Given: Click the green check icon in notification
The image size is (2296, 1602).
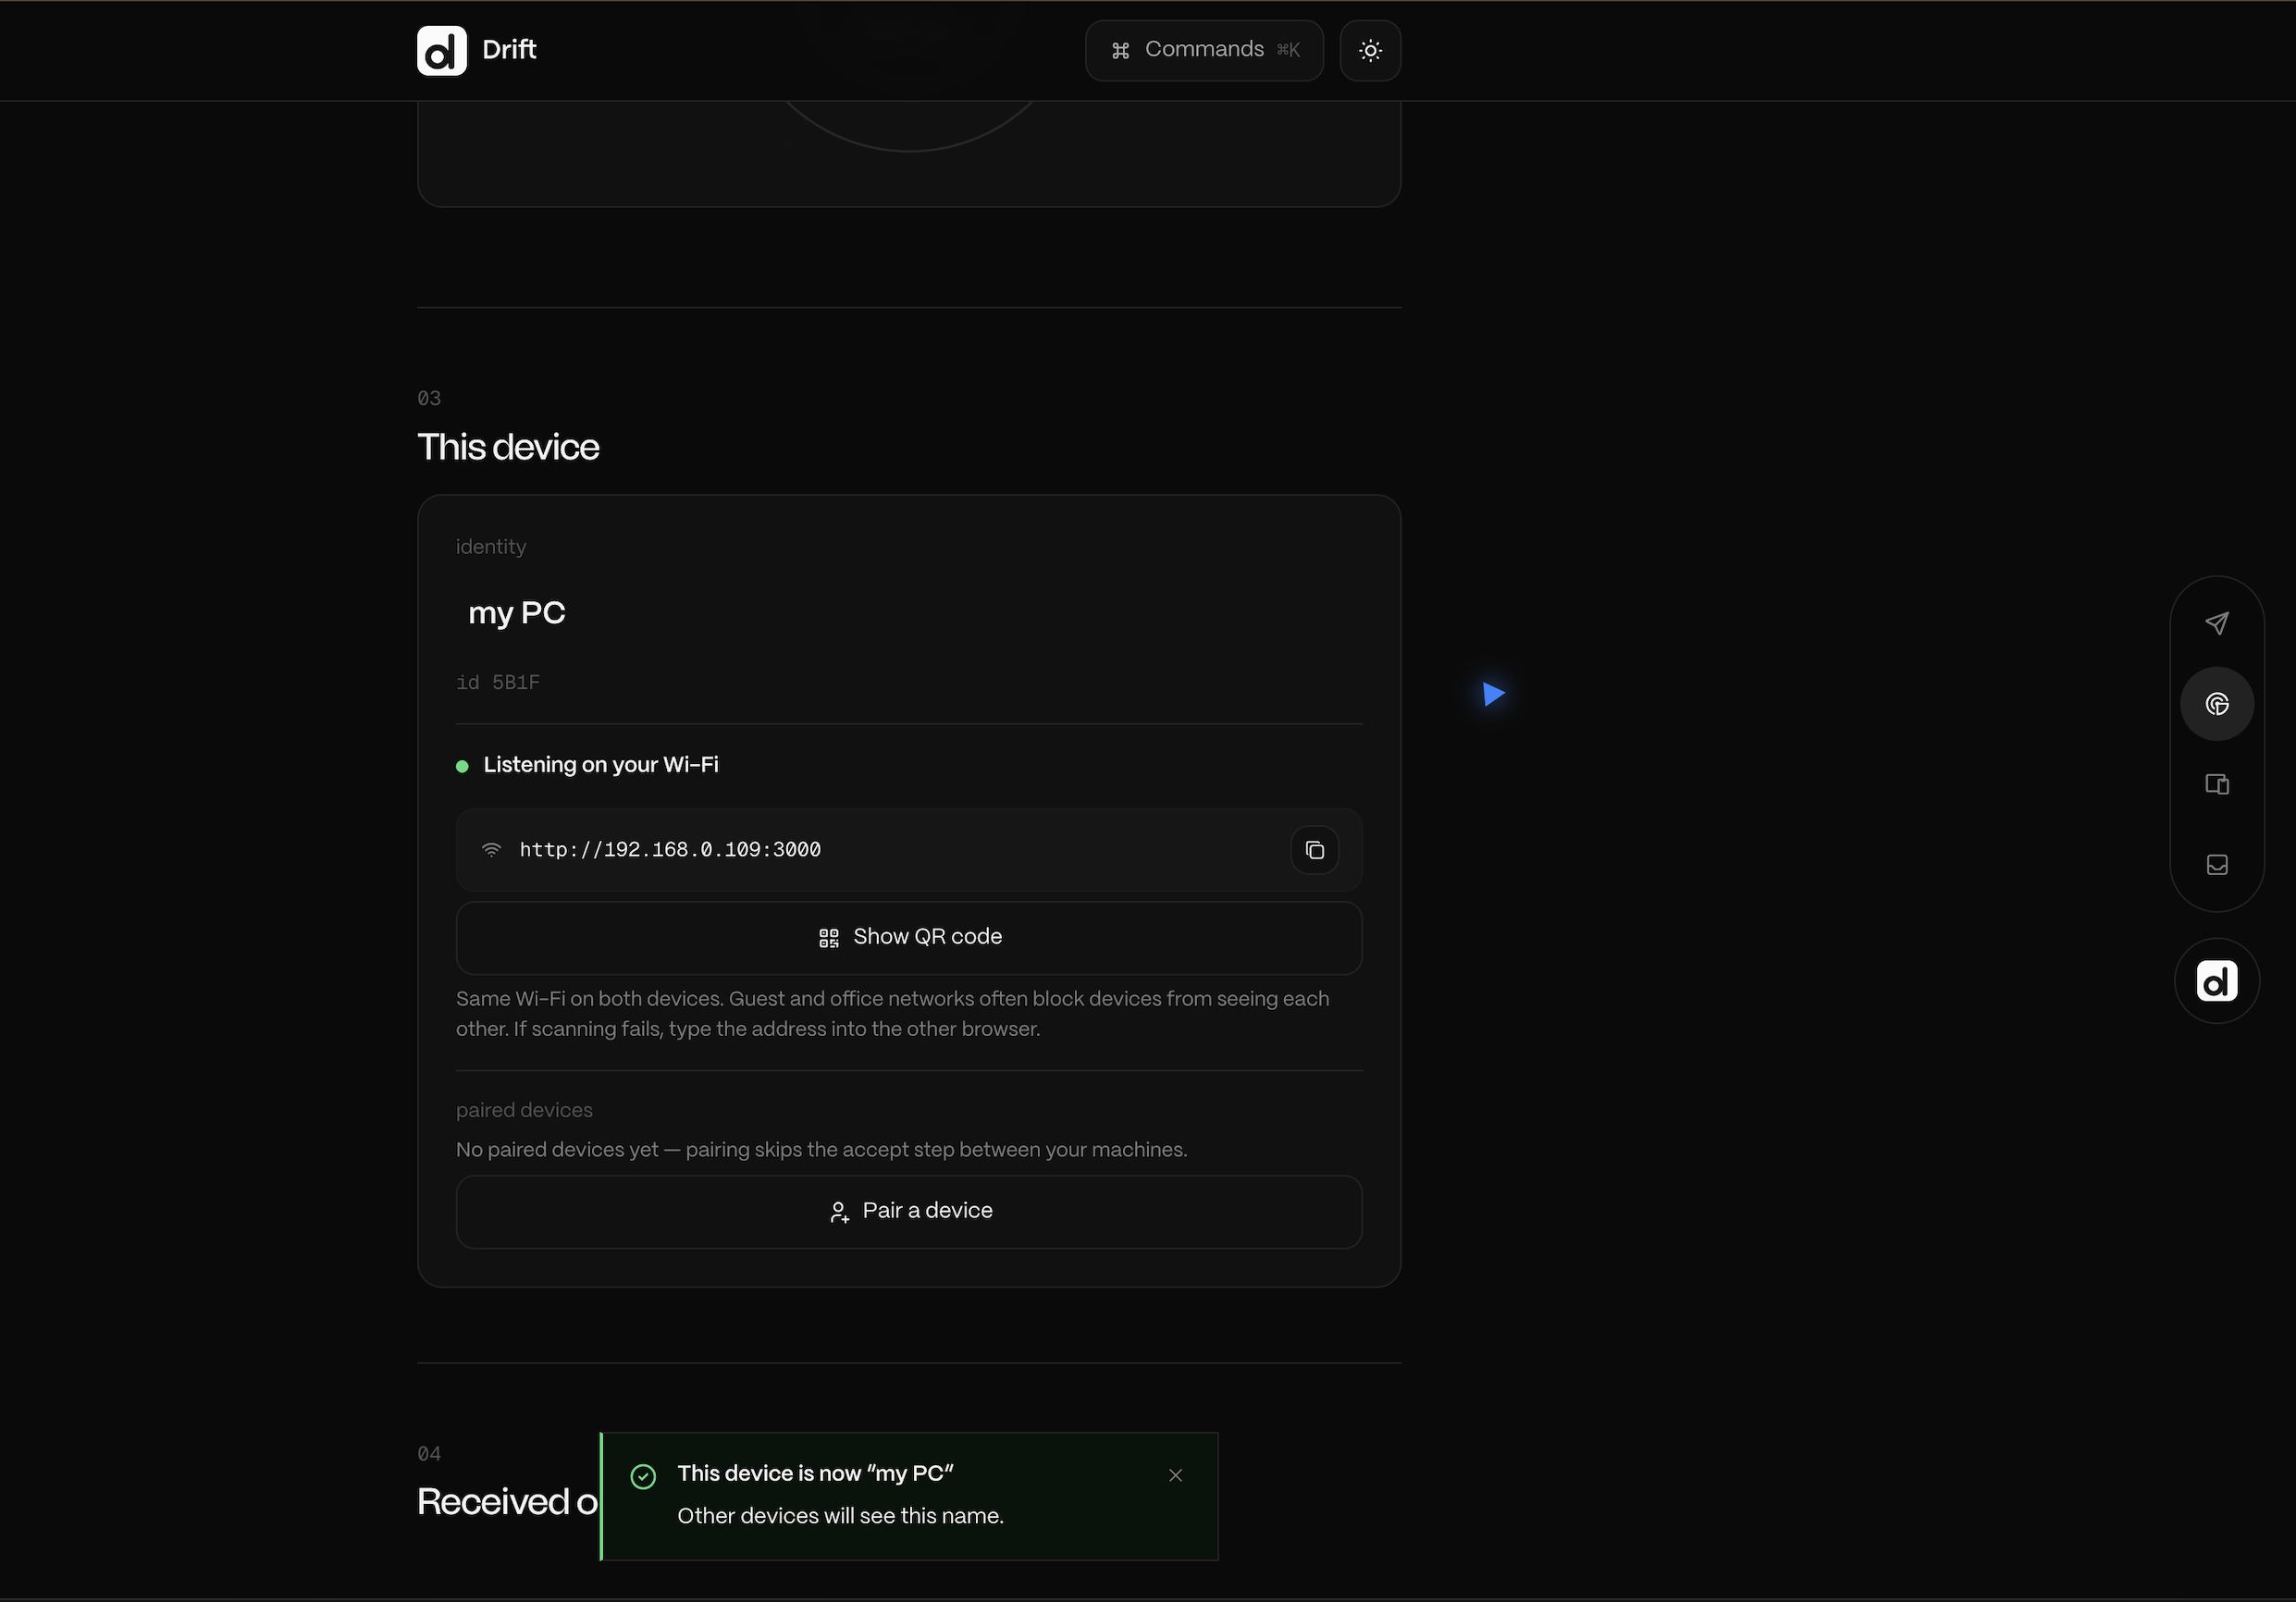Looking at the screenshot, I should (643, 1476).
